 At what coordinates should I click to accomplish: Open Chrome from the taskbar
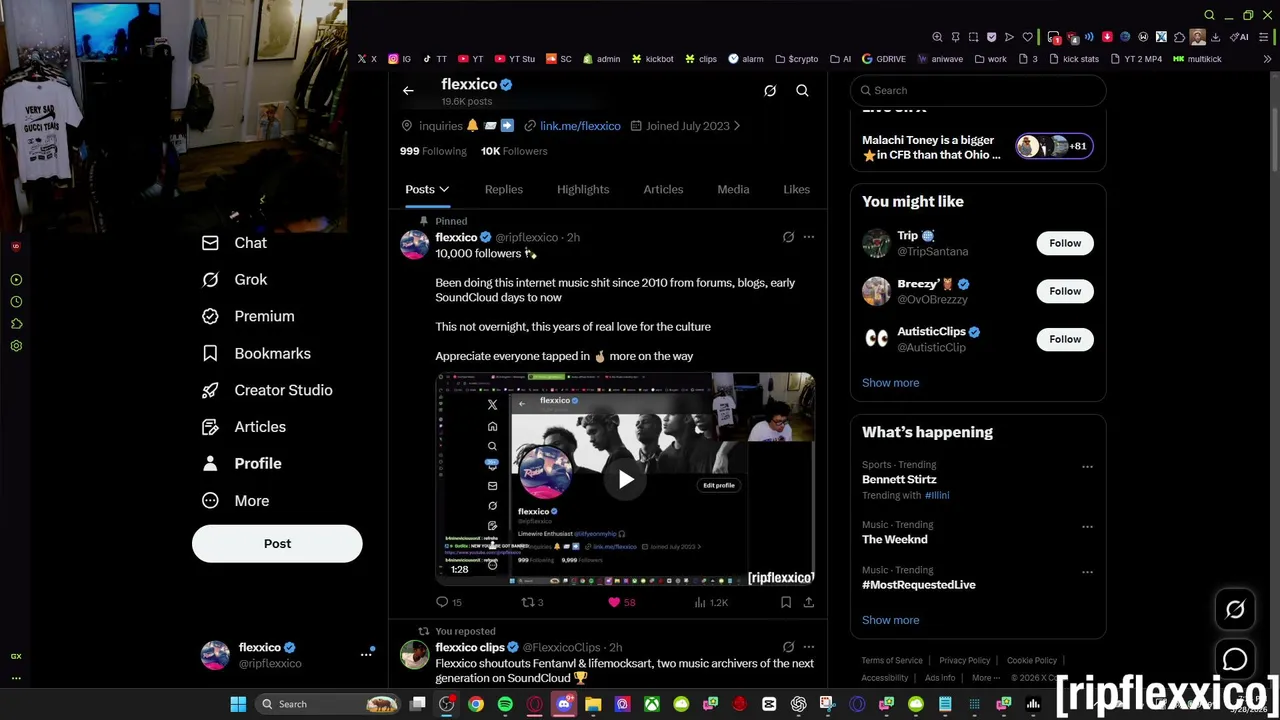pos(476,704)
